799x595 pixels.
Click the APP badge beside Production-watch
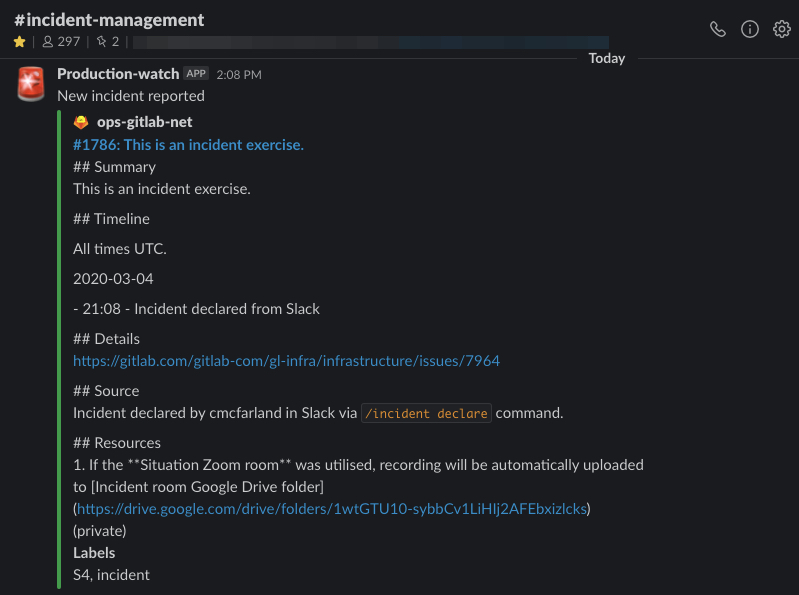196,74
